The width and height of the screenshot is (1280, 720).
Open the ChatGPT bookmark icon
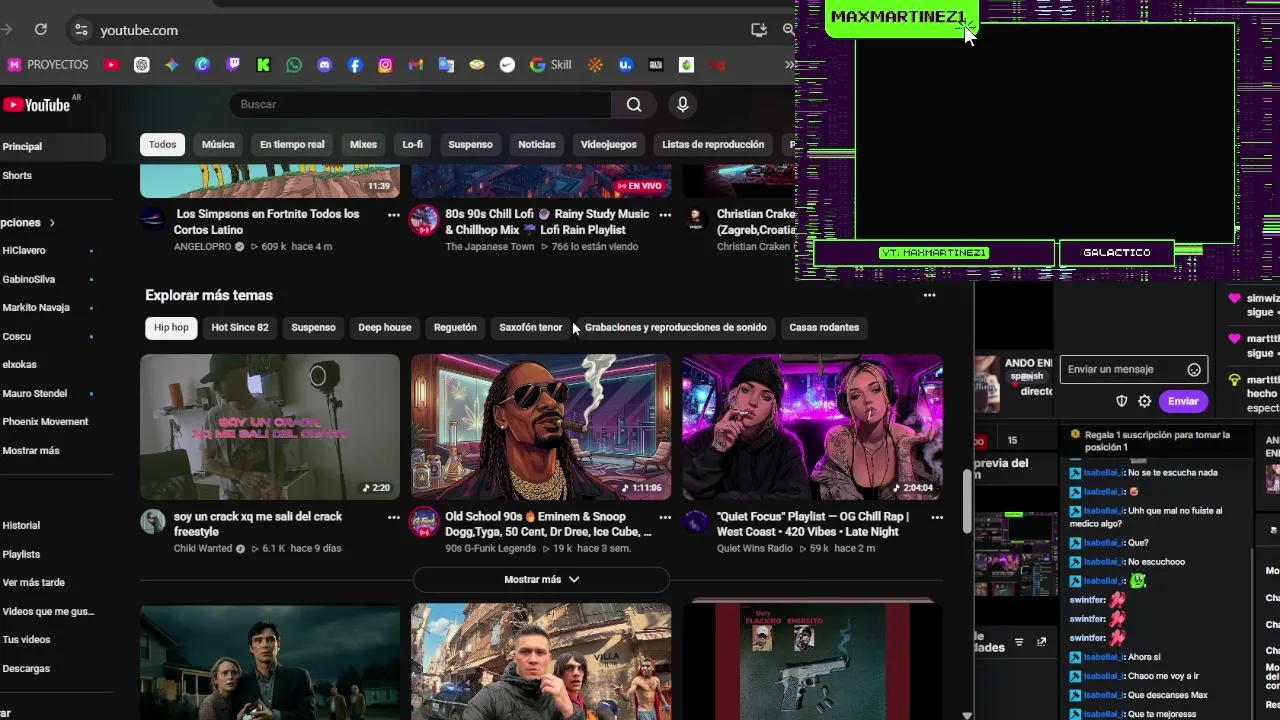(x=142, y=65)
